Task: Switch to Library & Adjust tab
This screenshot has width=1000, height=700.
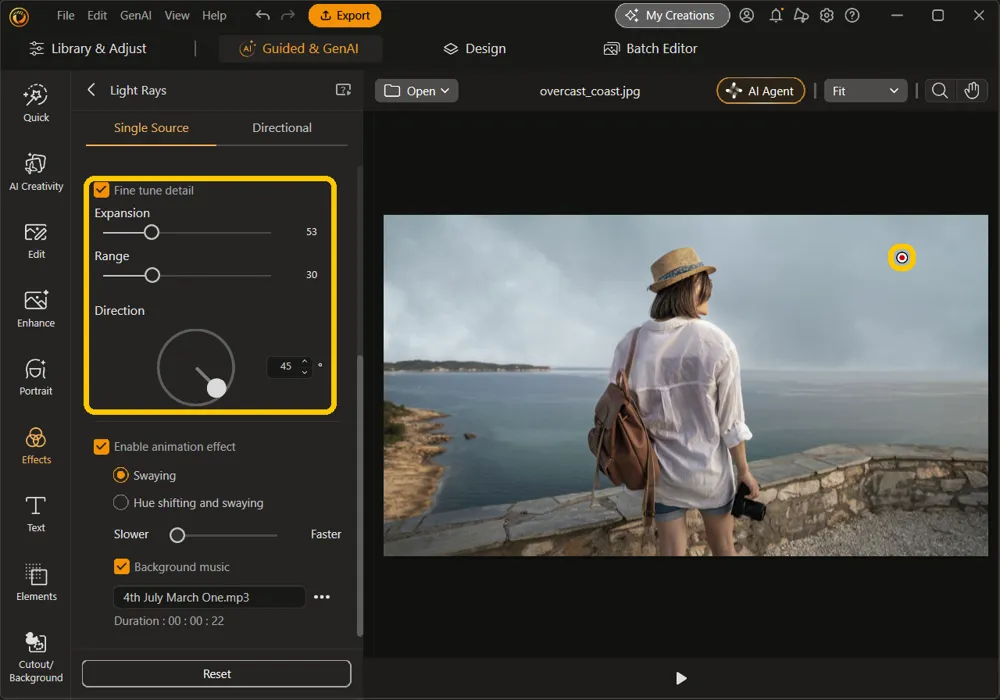Action: (x=88, y=48)
